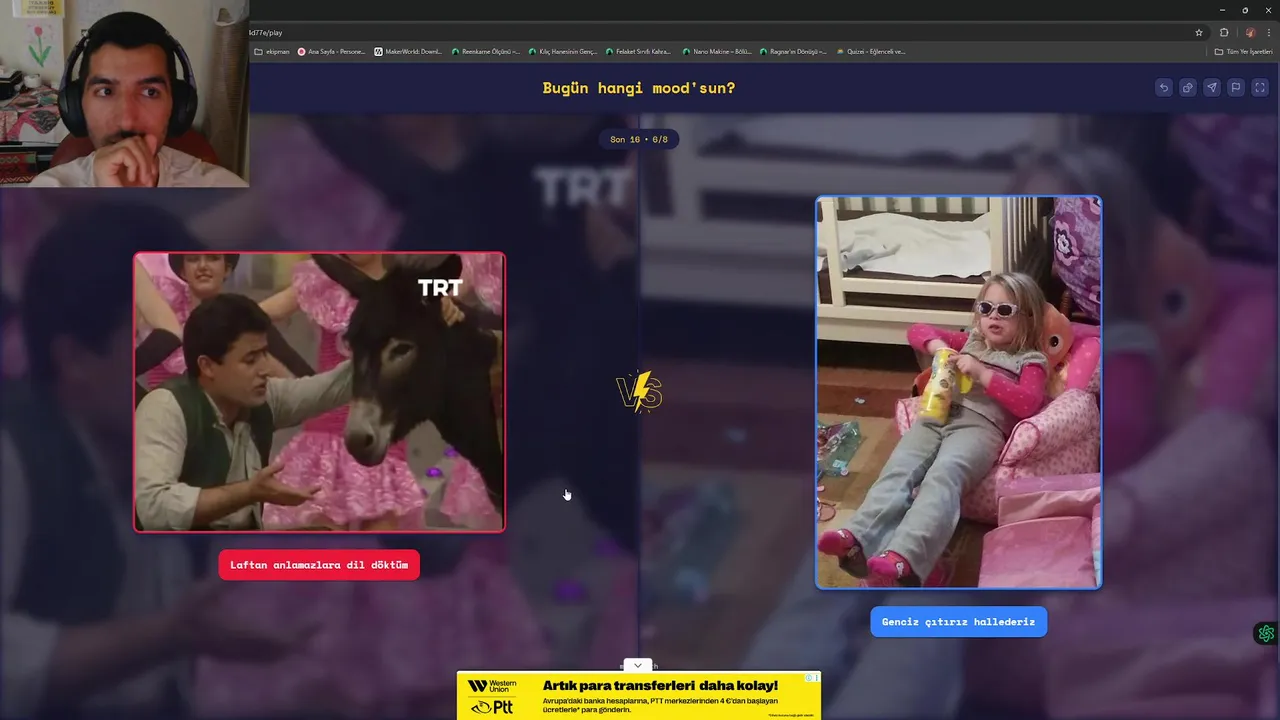Choose 'Genciz çıtırız hallederiz' button
Screen dimensions: 1280x720
[x=958, y=622]
